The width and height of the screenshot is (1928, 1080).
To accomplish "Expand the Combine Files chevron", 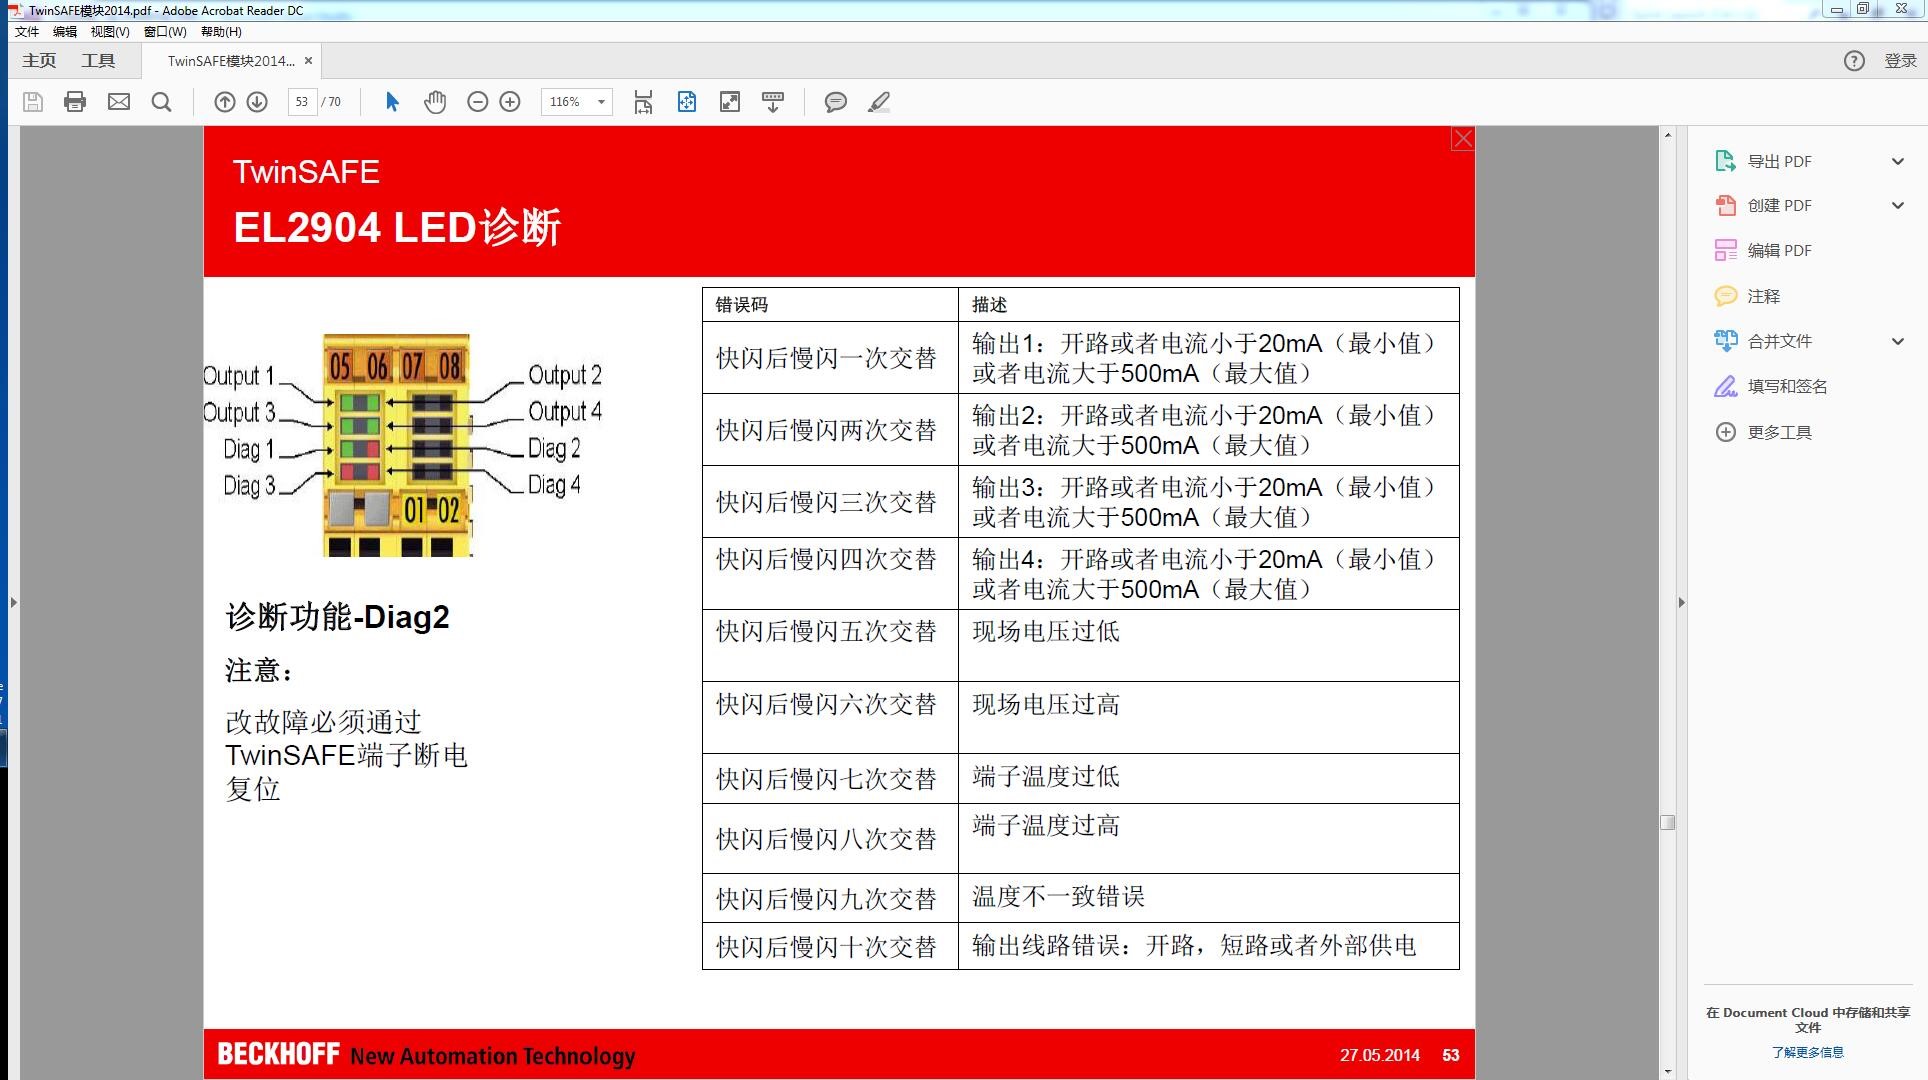I will coord(1898,341).
